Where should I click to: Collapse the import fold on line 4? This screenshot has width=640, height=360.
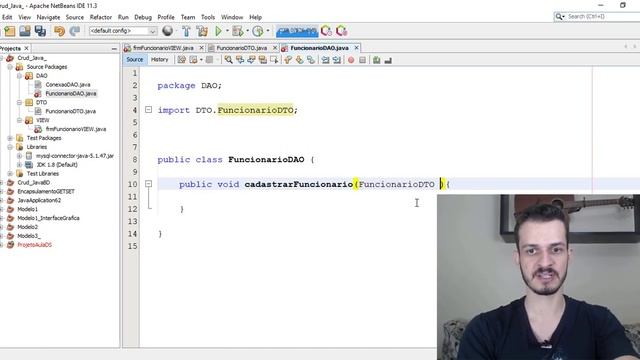[149, 110]
